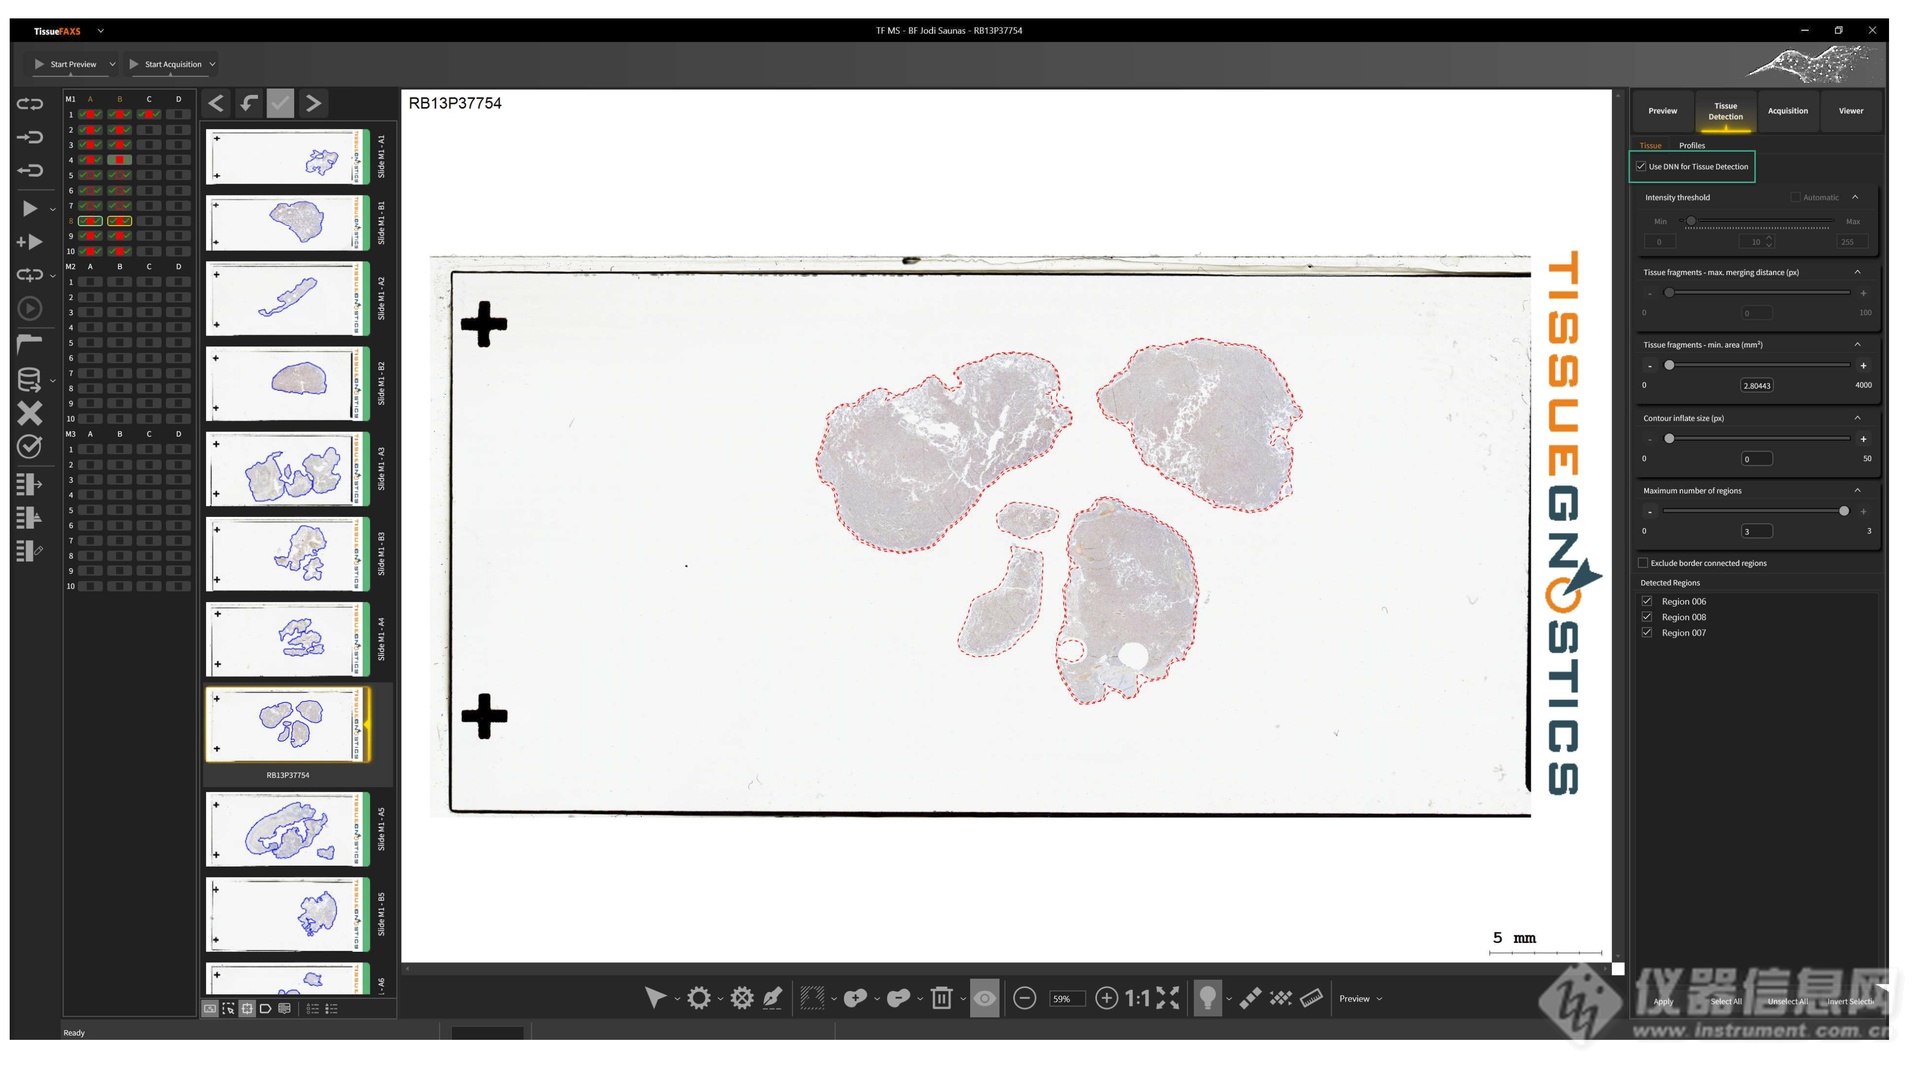The height and width of the screenshot is (1065, 1920).
Task: Switch to the Acquisition tab
Action: (x=1788, y=111)
